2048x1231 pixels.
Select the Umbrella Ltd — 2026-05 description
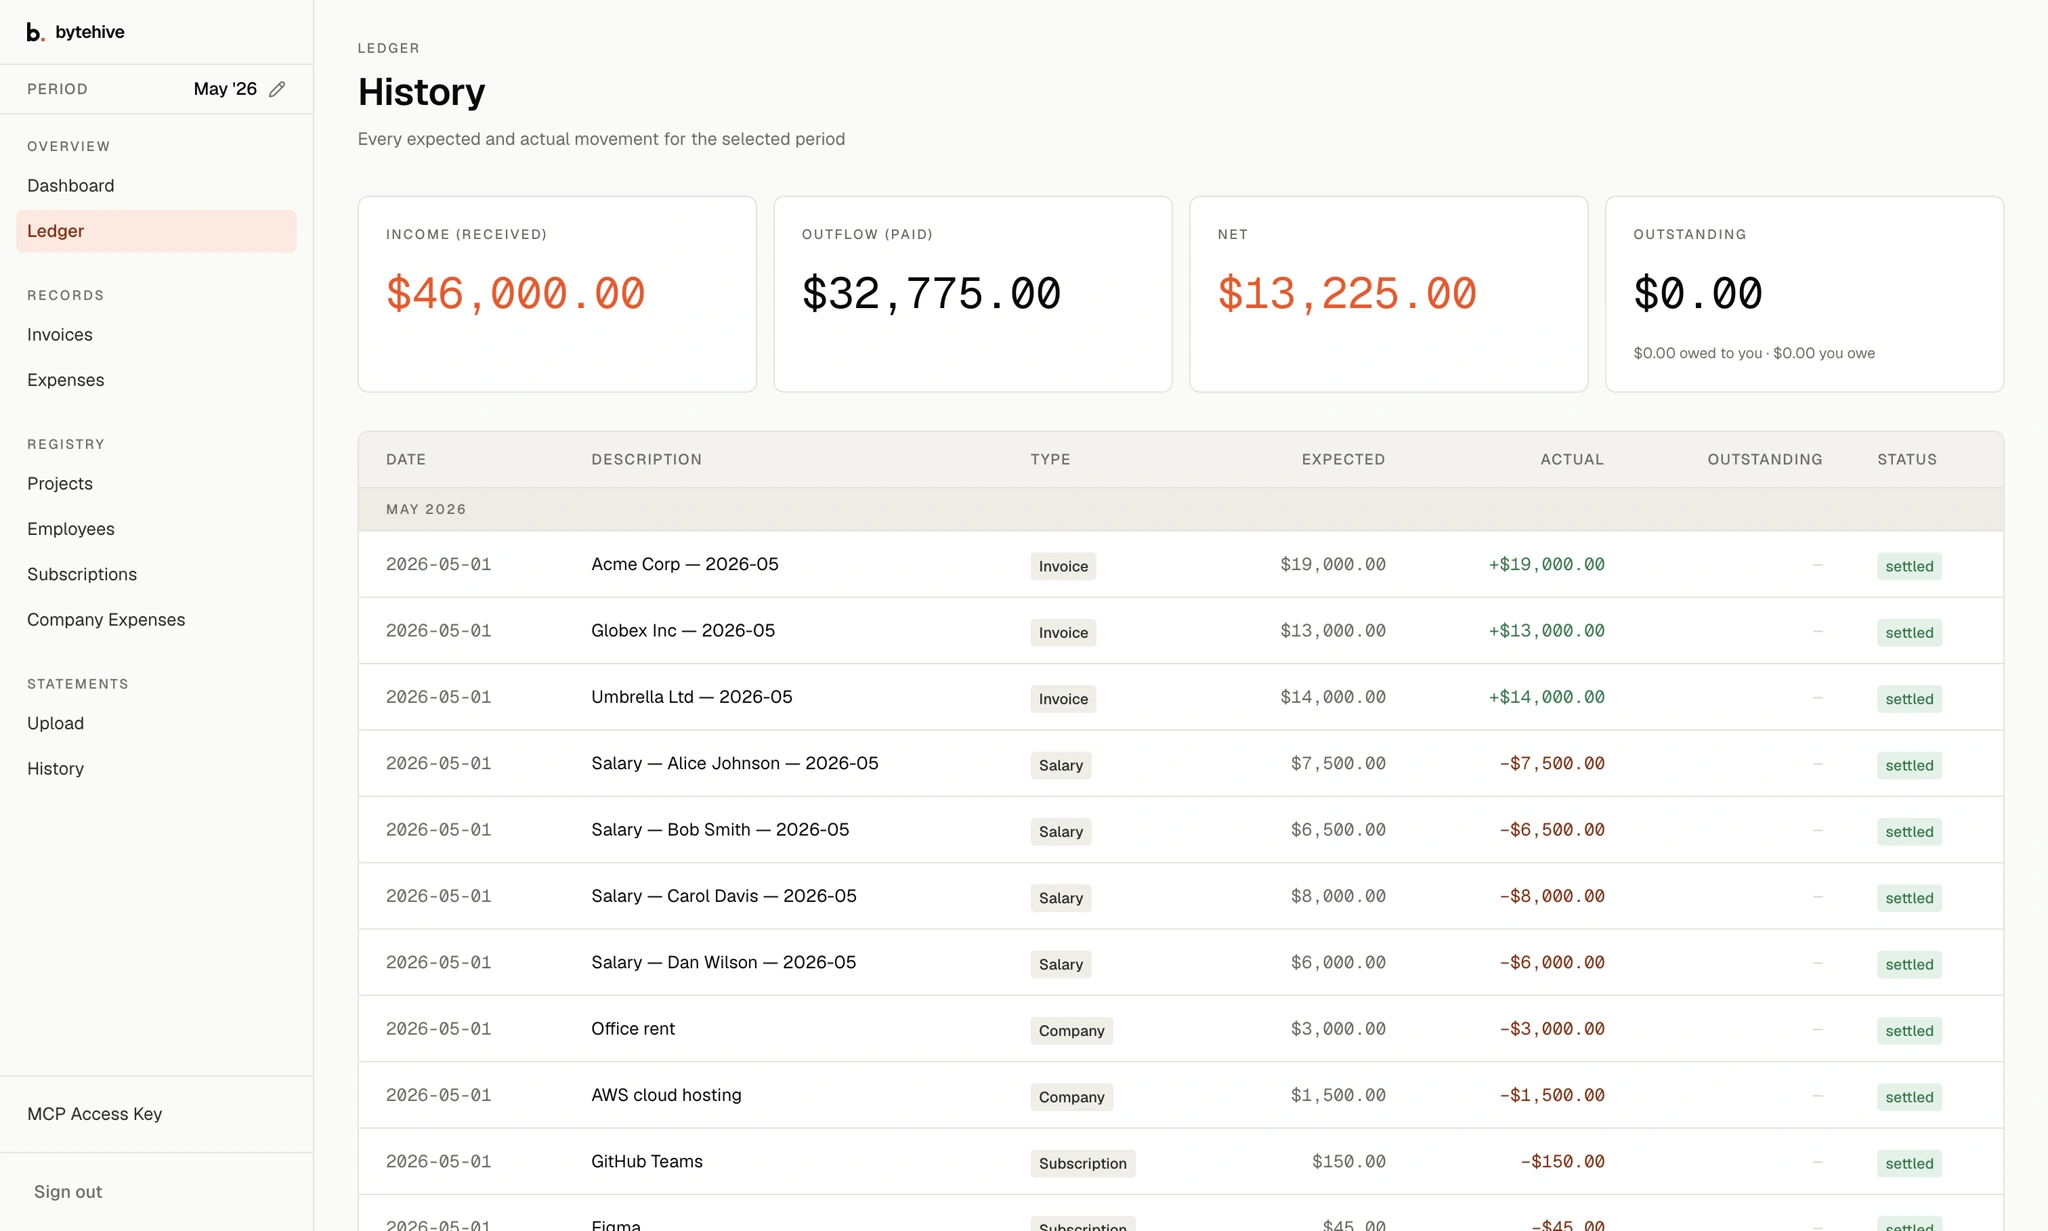(x=692, y=697)
